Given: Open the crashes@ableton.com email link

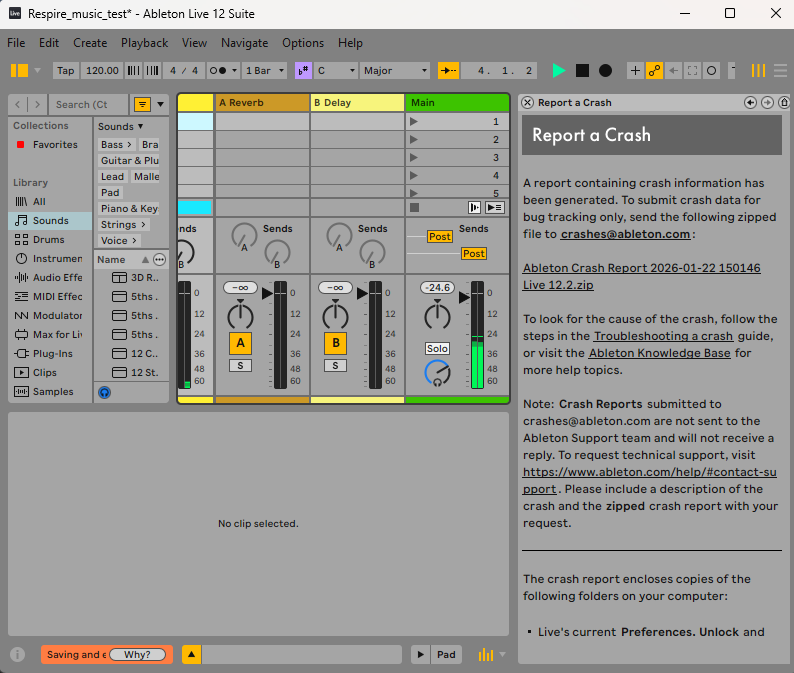Looking at the screenshot, I should (x=625, y=234).
